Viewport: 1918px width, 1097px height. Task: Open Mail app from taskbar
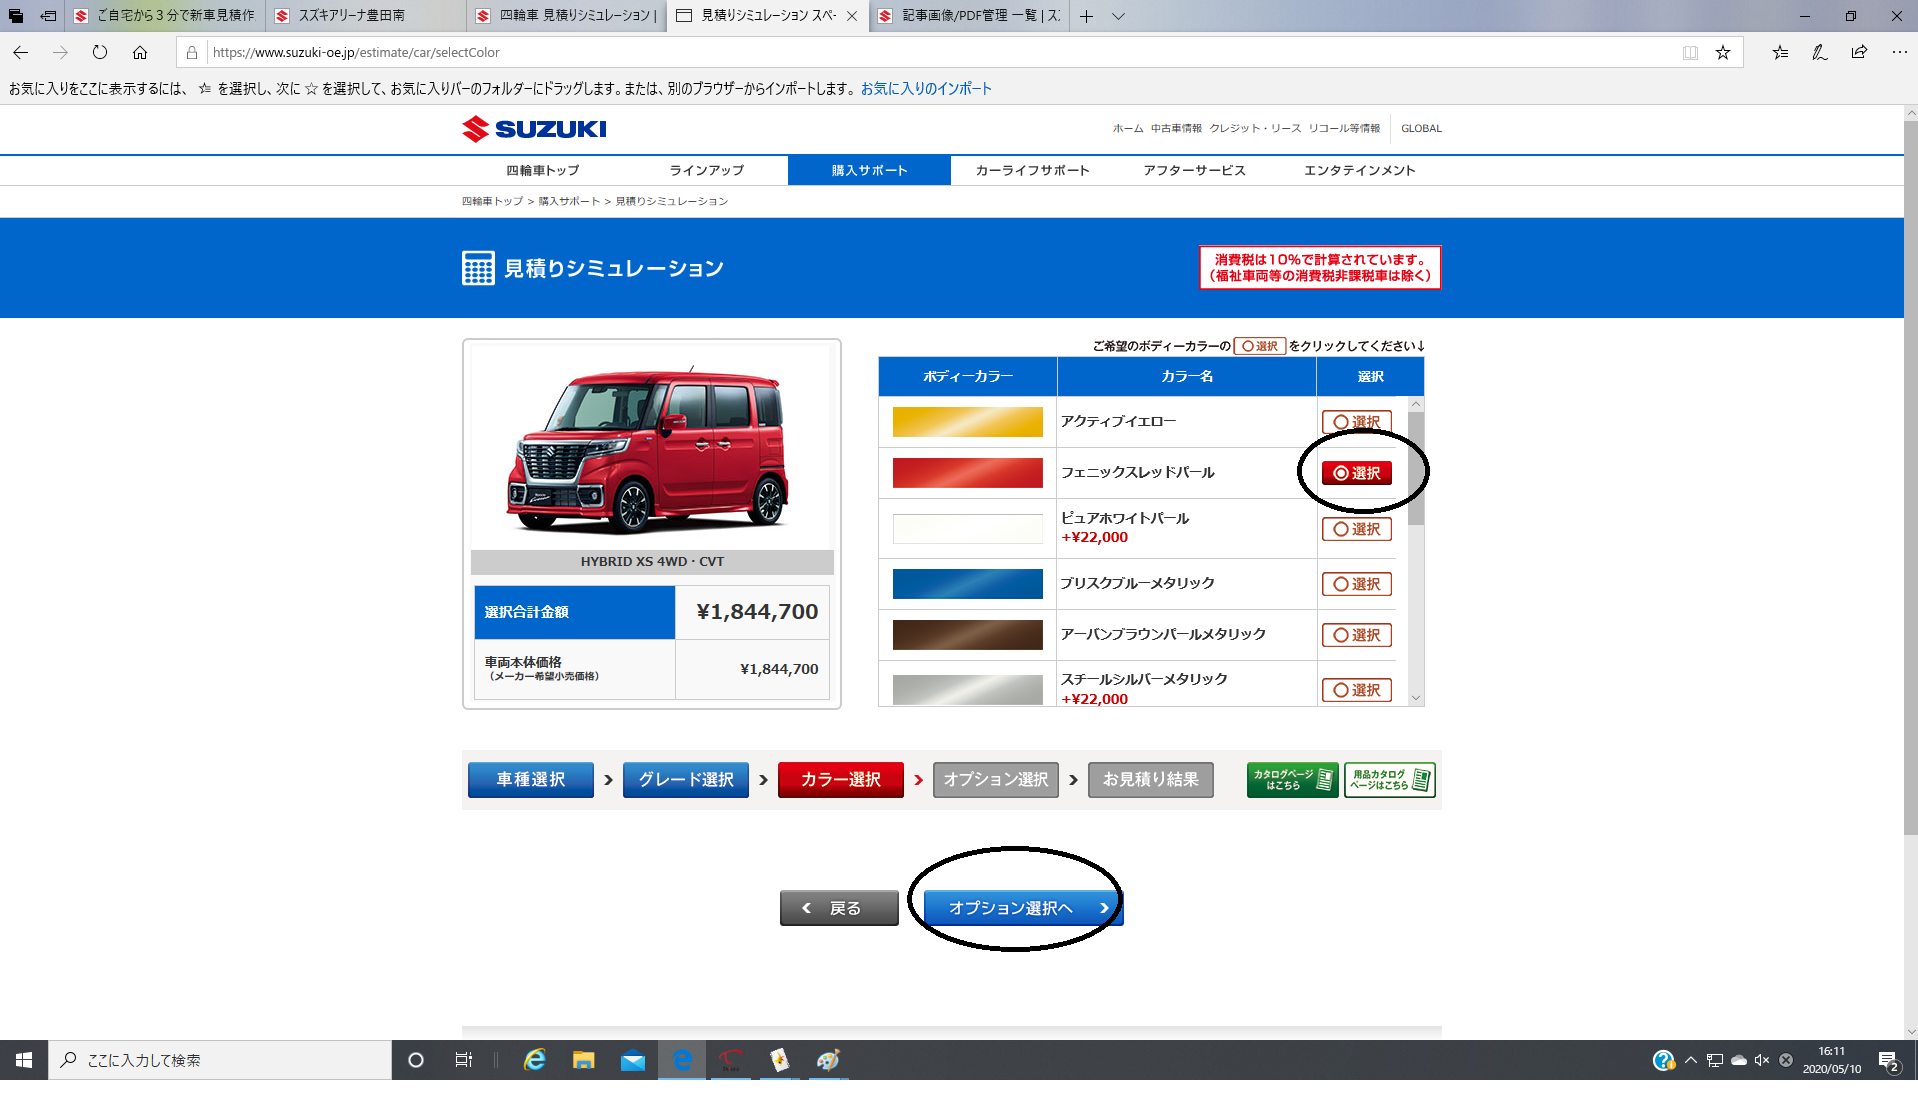(x=633, y=1060)
